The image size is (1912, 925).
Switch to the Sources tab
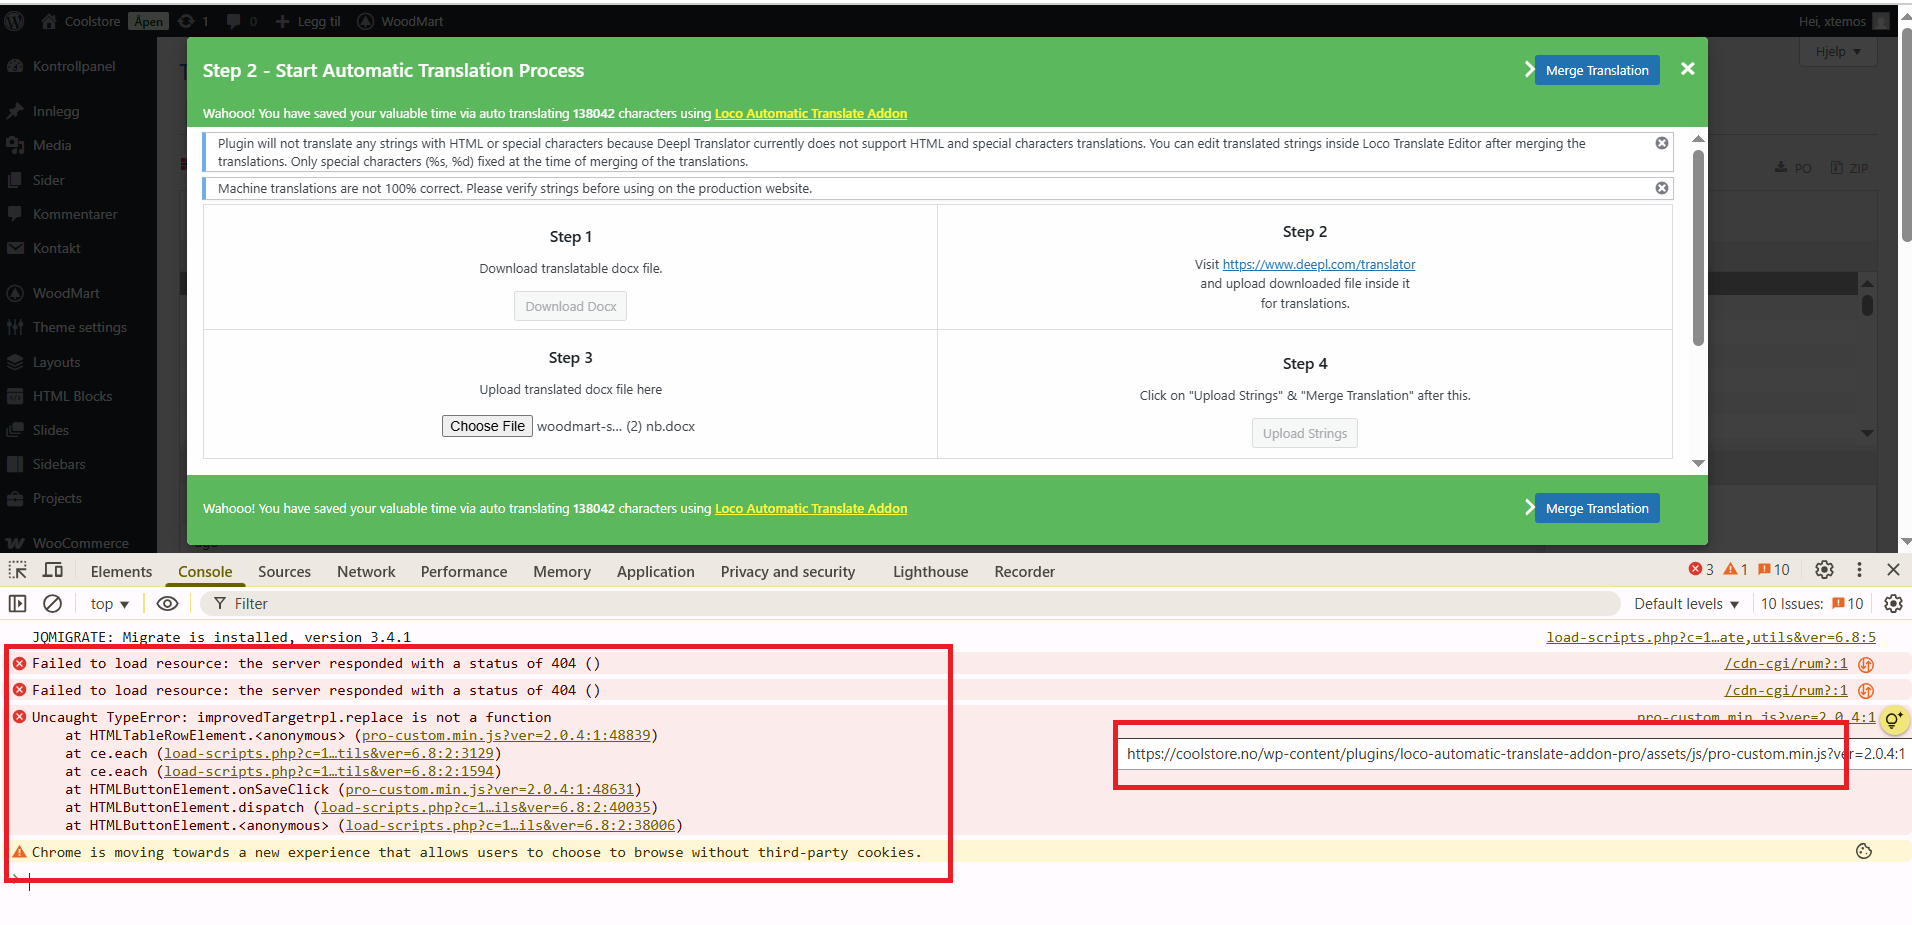tap(284, 571)
